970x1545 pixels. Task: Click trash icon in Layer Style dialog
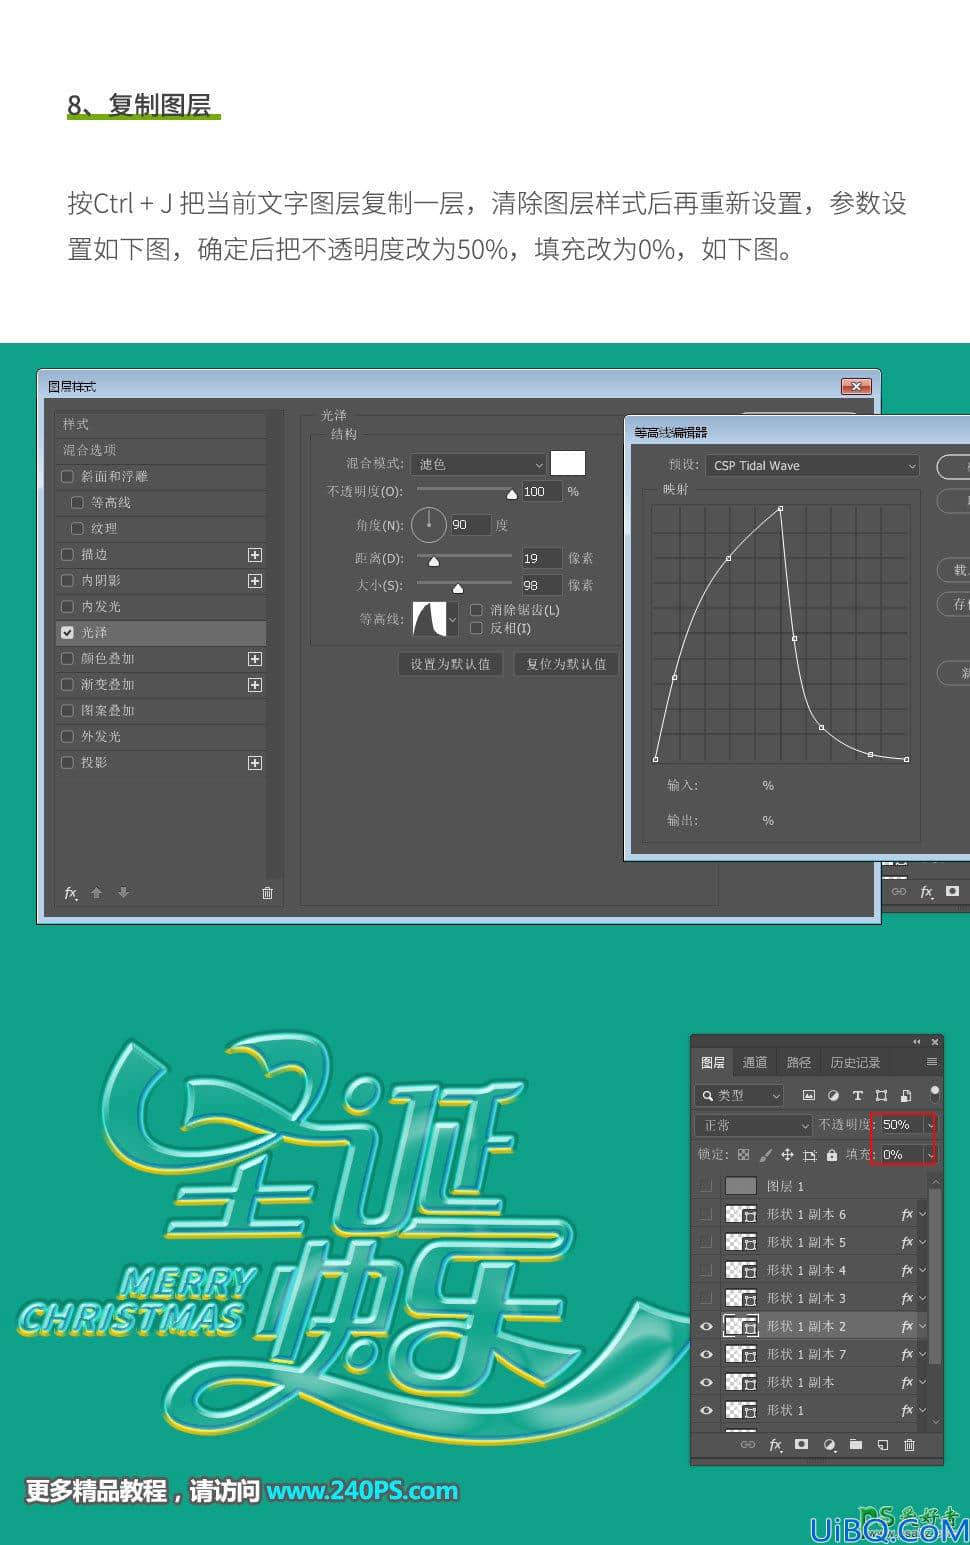pos(267,893)
